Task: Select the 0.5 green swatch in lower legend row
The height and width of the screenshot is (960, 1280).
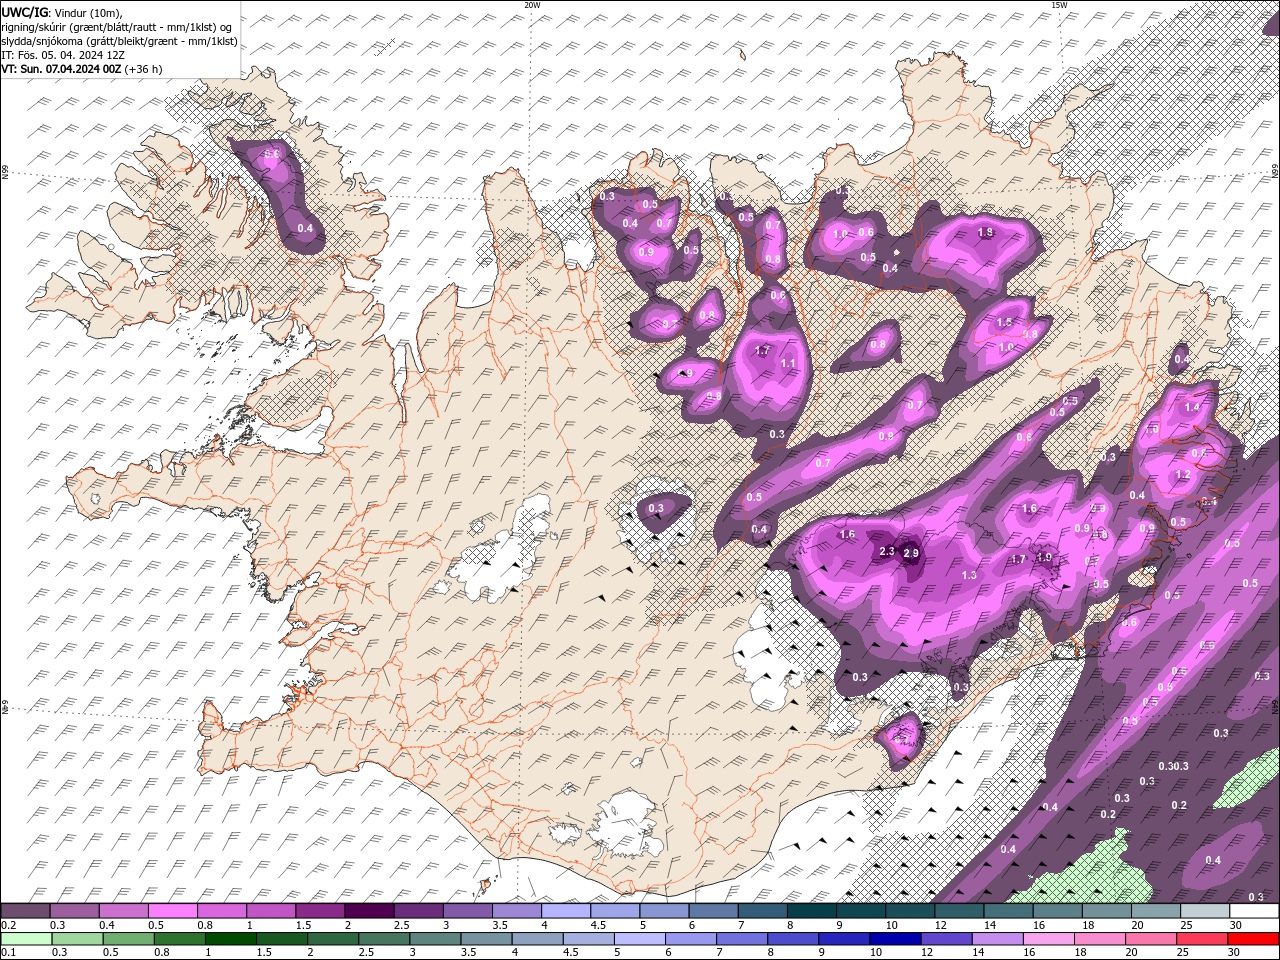Action: [x=129, y=939]
